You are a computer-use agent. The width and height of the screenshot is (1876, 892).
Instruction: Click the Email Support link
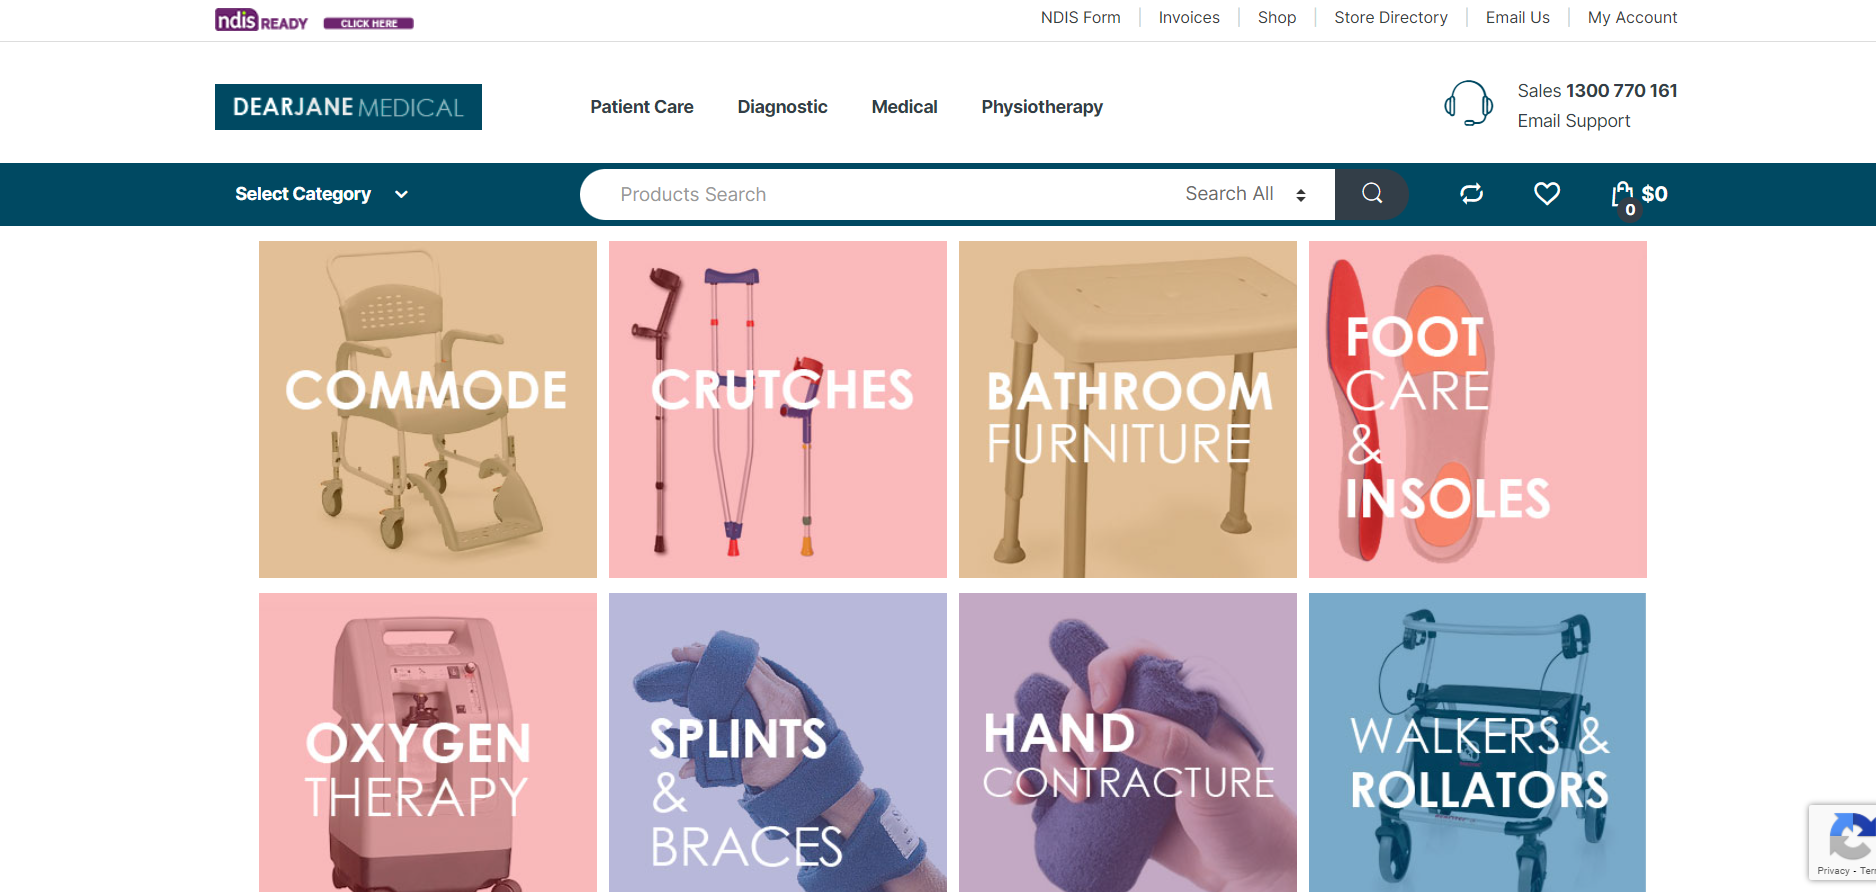(x=1574, y=121)
